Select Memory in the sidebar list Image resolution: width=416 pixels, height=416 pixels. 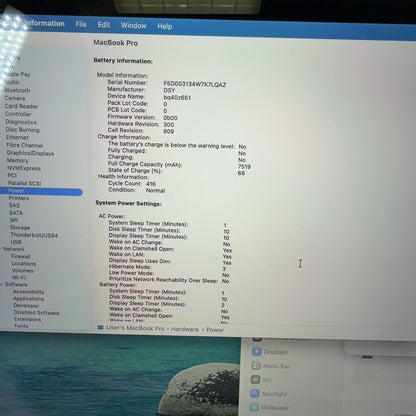tap(17, 161)
